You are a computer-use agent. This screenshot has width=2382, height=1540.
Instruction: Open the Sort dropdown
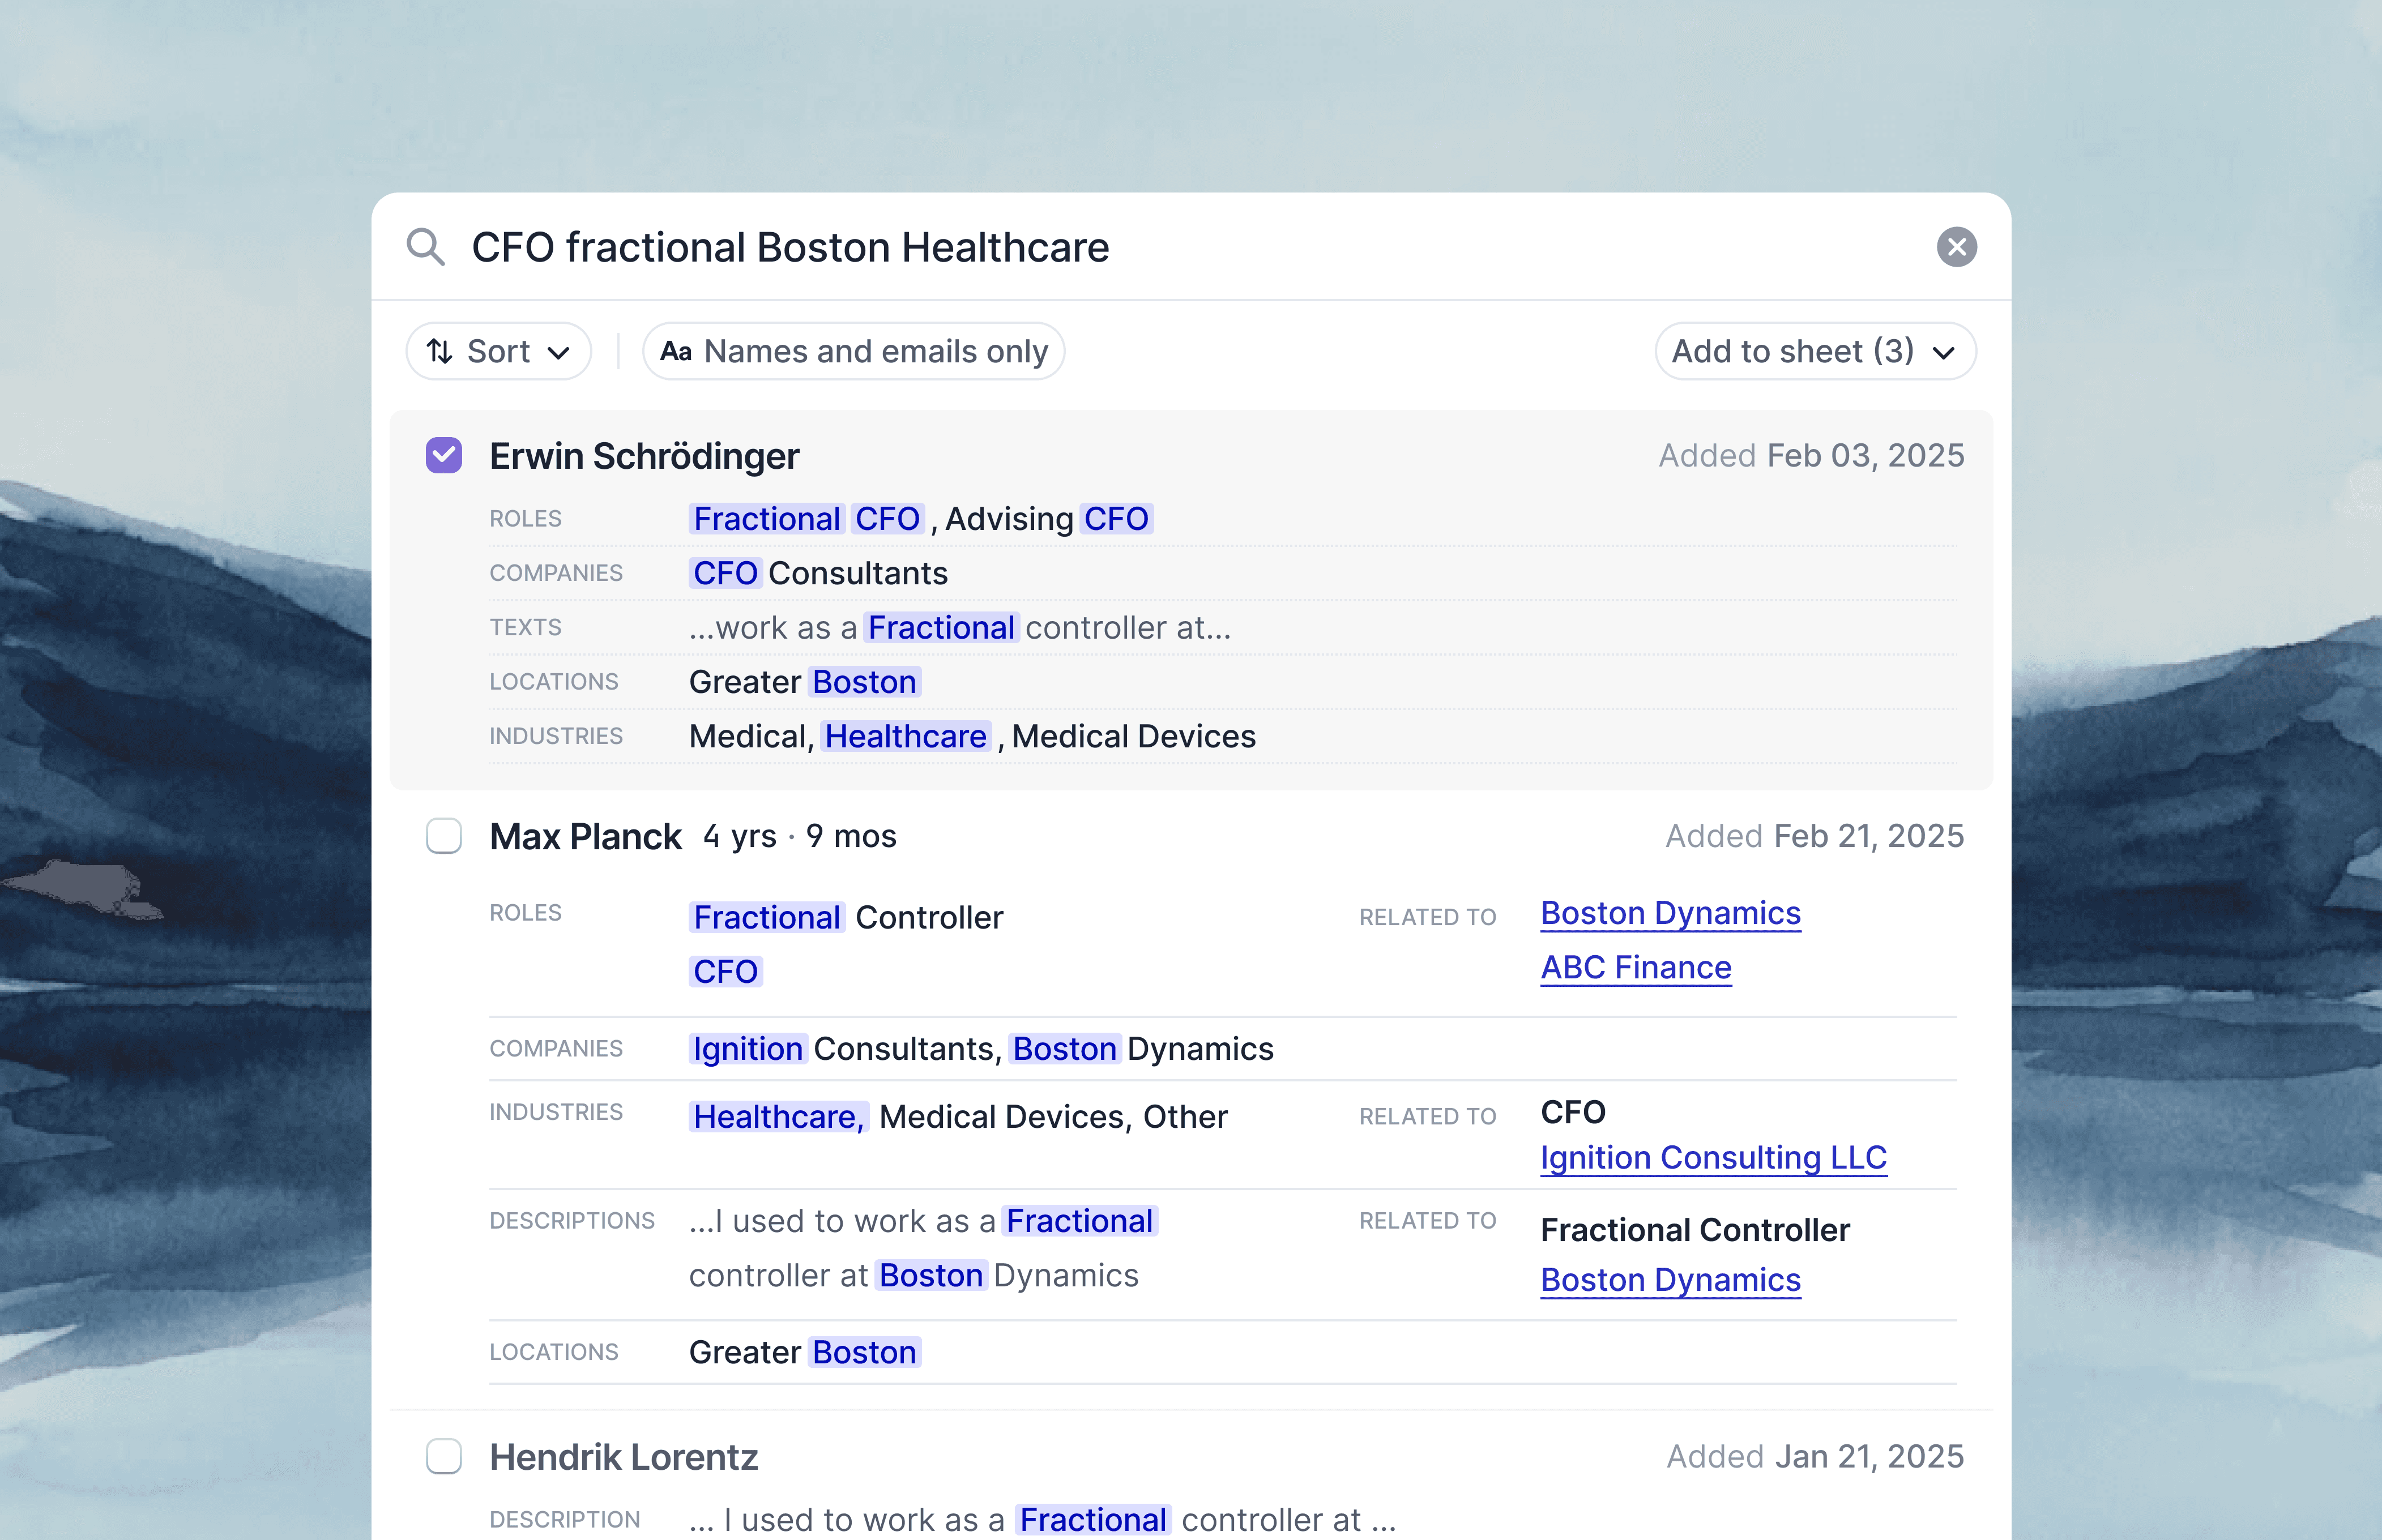499,352
